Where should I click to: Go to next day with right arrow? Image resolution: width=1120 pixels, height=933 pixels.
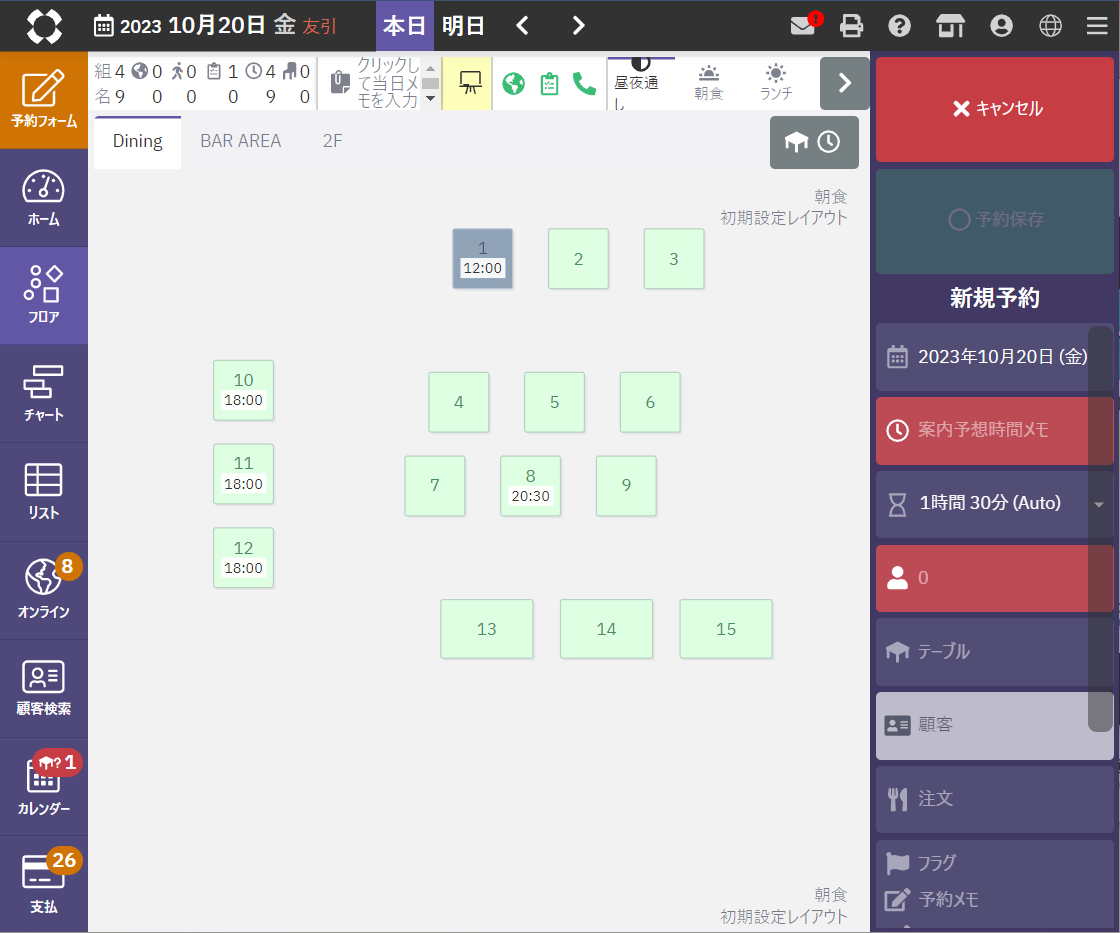(x=578, y=26)
